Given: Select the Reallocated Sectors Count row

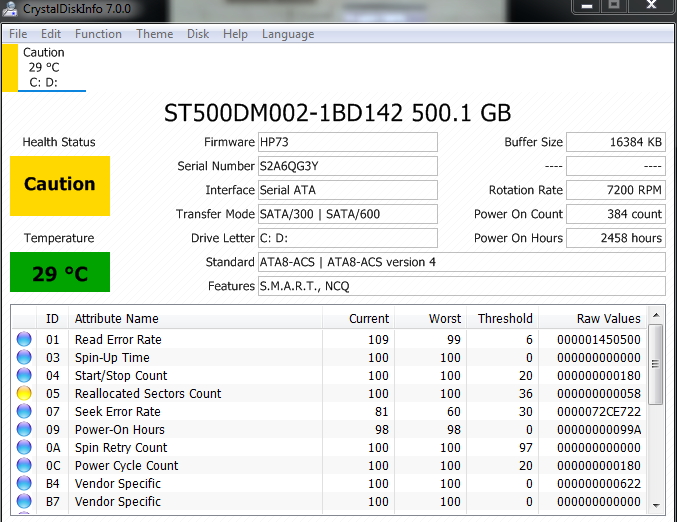Looking at the screenshot, I should point(329,393).
